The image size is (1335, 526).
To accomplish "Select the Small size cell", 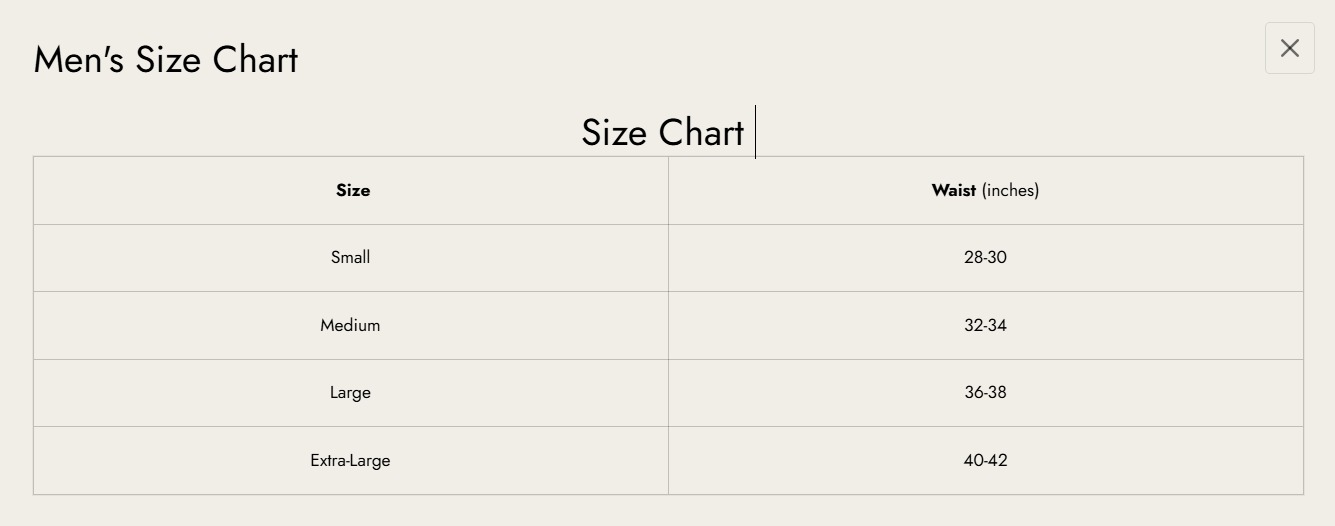I will [x=350, y=257].
